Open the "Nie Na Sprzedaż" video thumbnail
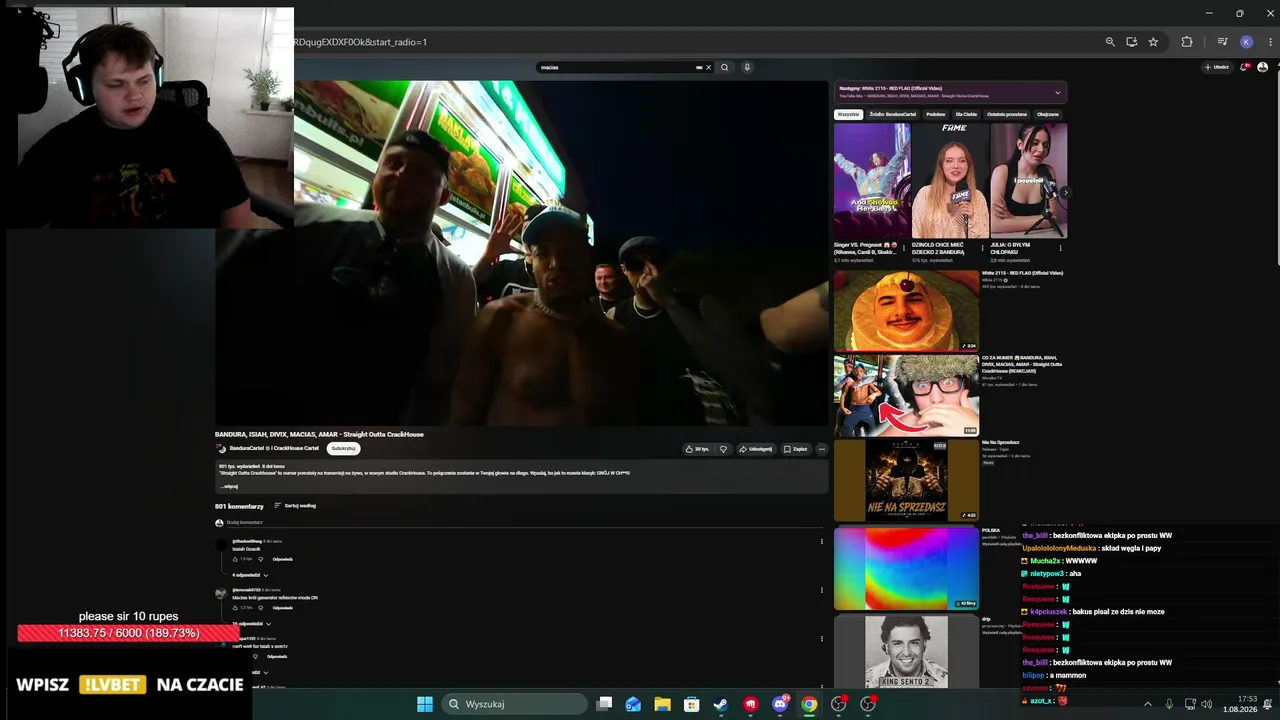Image resolution: width=1280 pixels, height=720 pixels. 906,481
